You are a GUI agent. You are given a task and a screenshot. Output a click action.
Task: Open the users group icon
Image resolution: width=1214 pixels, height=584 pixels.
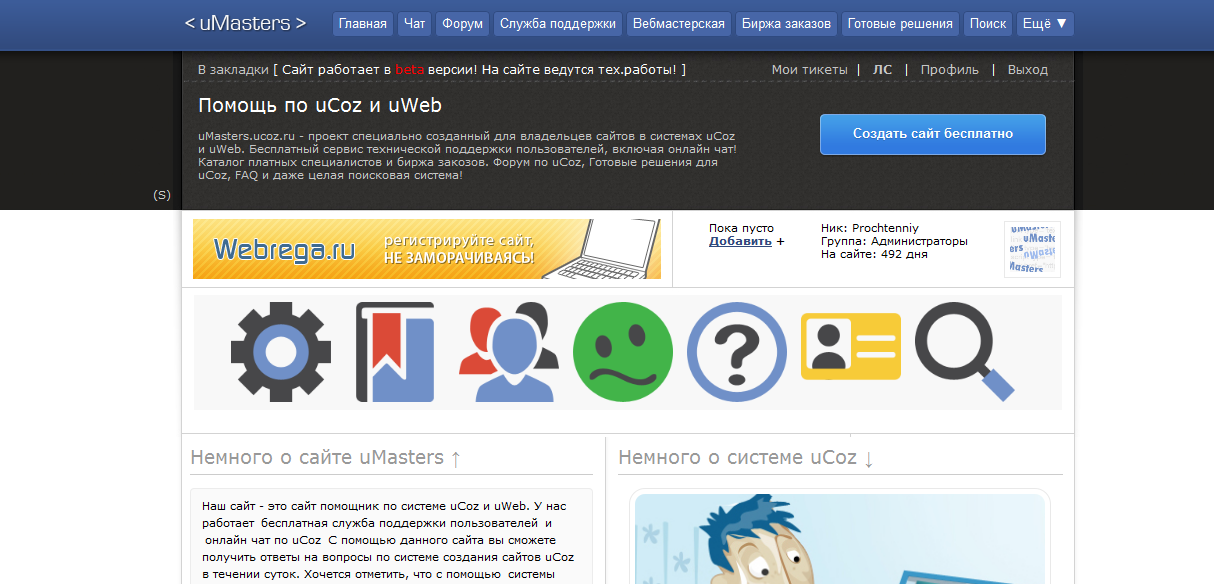[x=509, y=352]
